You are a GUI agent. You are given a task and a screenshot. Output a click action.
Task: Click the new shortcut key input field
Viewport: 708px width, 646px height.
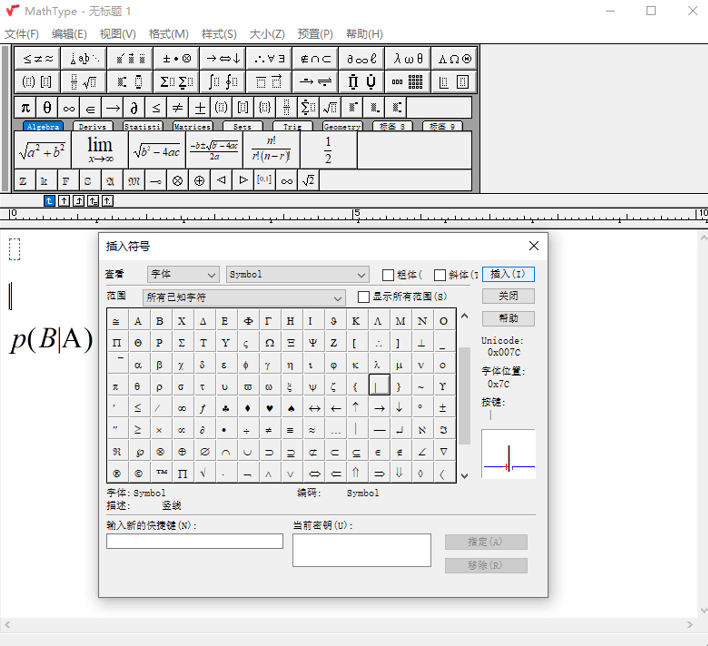coord(194,541)
